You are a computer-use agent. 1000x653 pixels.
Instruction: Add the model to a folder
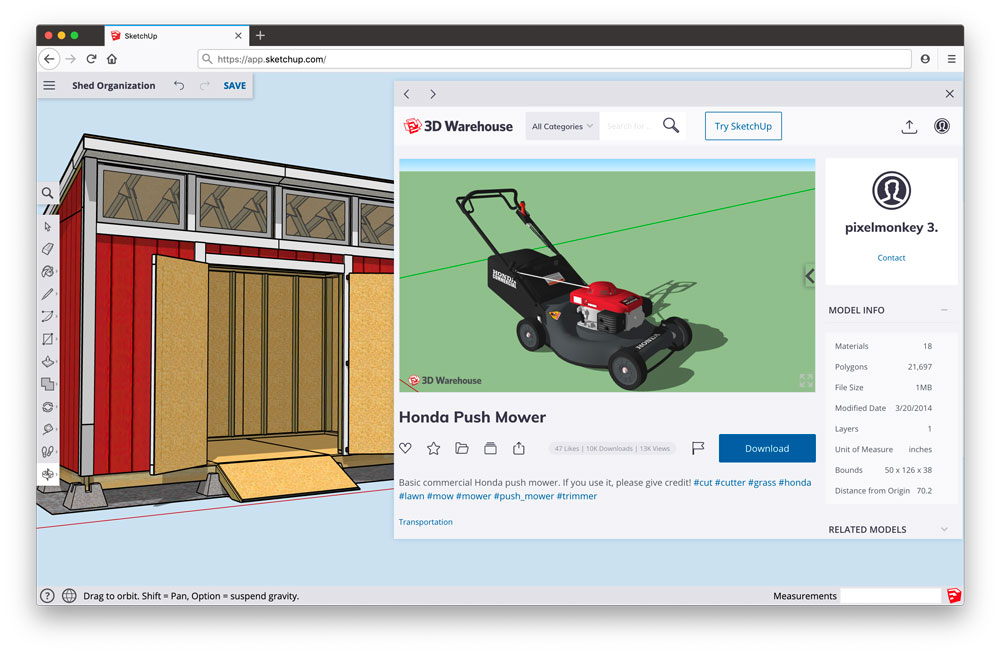coord(462,448)
